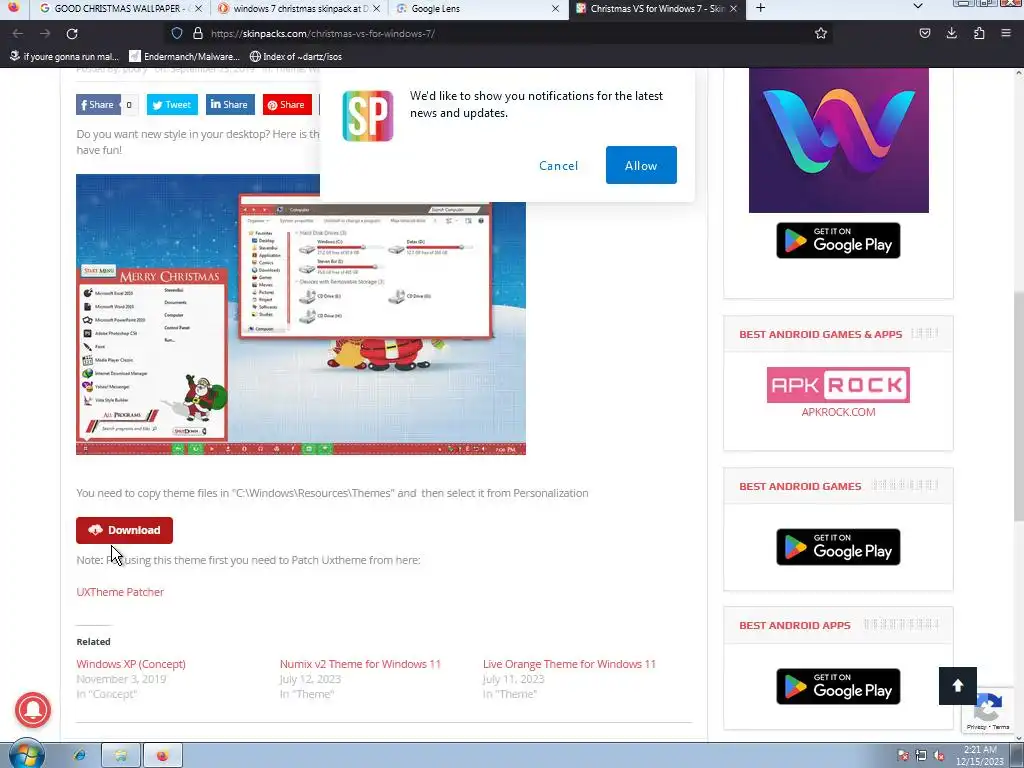The image size is (1024, 768).
Task: Reload the page with the refresh icon
Action: pyautogui.click(x=72, y=33)
